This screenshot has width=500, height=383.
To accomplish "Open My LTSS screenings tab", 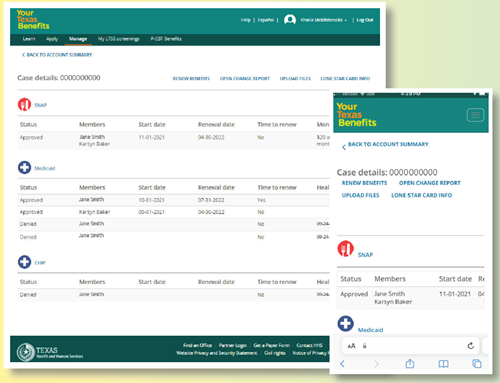I will [119, 39].
